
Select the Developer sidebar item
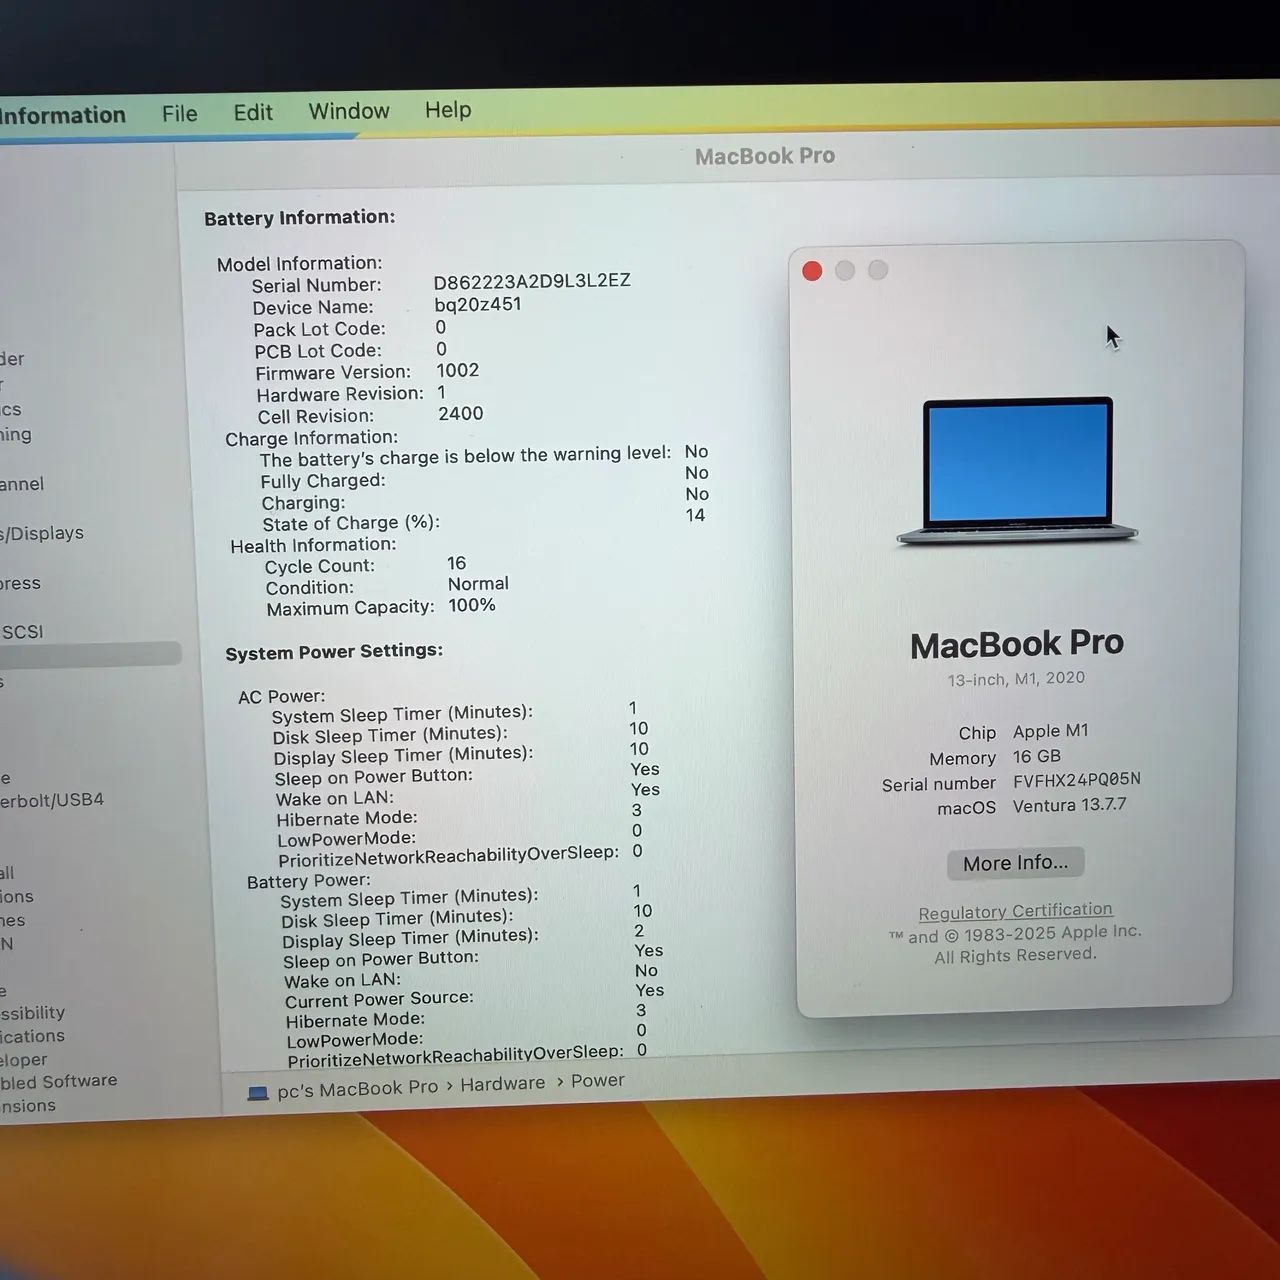[24, 1060]
